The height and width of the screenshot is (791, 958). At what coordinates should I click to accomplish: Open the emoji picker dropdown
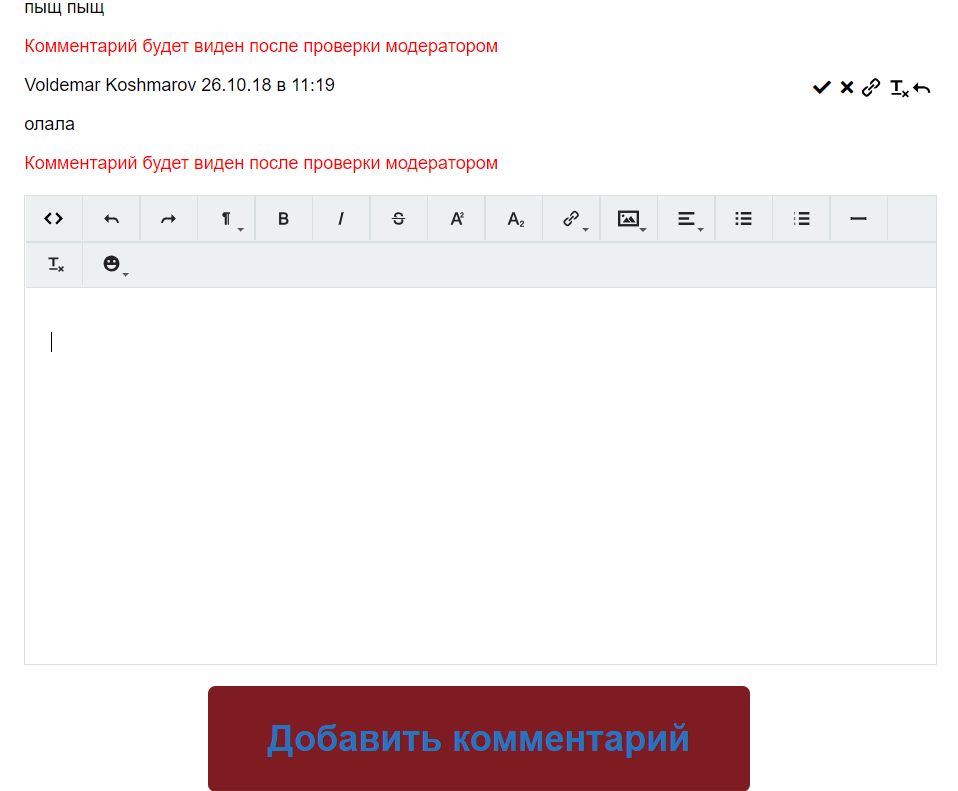(x=113, y=265)
